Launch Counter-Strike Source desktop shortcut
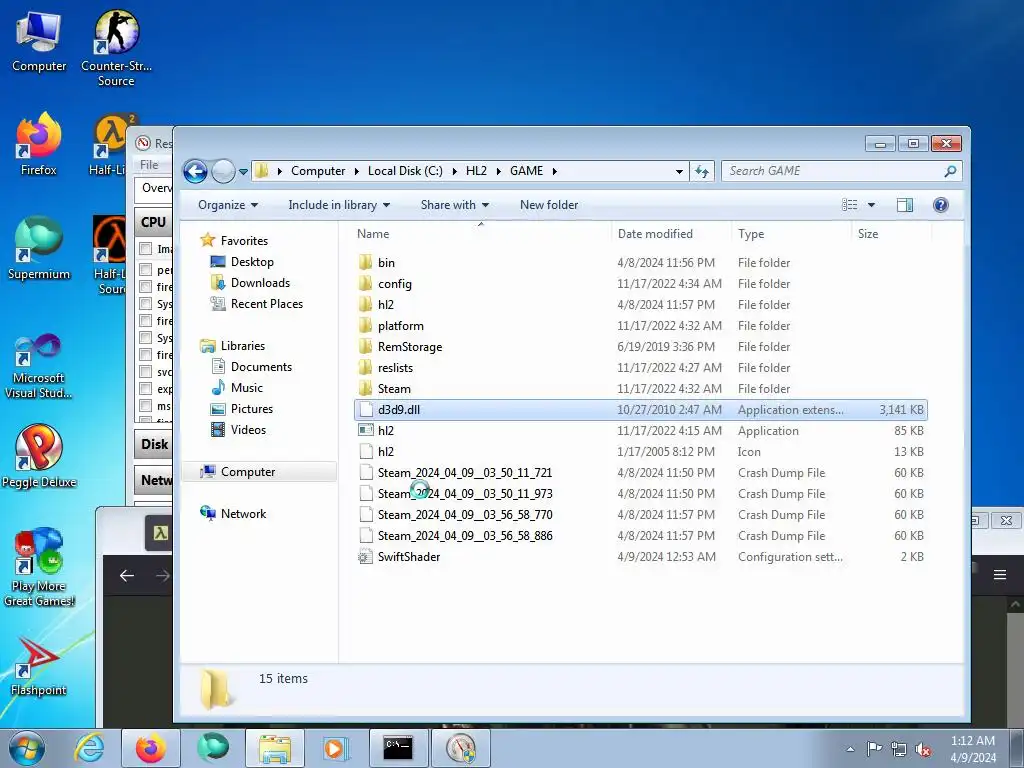 click(116, 47)
